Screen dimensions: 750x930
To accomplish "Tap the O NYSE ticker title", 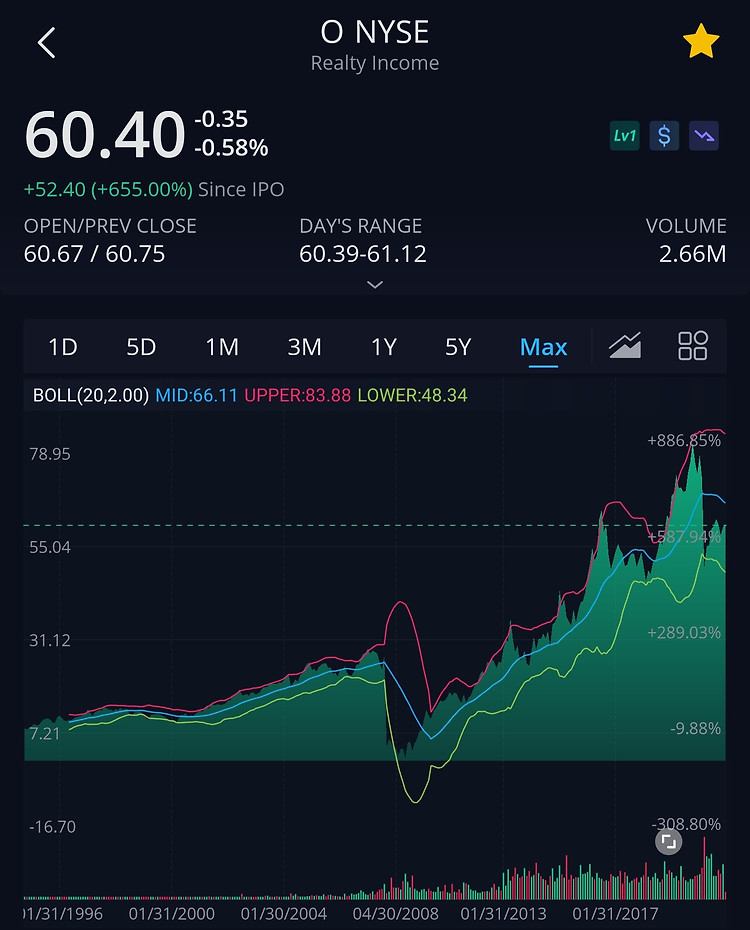I will (x=375, y=32).
